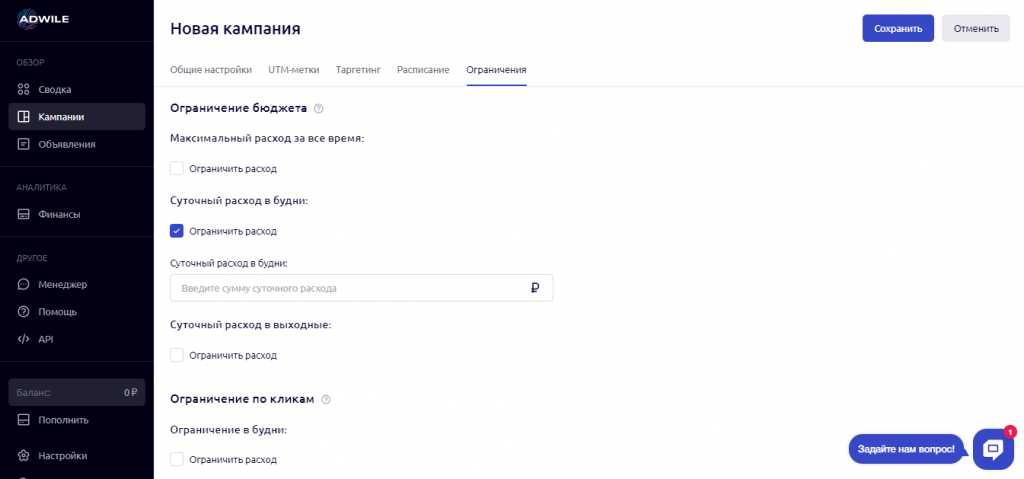Click the Менеджер chat icon
This screenshot has width=1024, height=479.
click(x=24, y=284)
